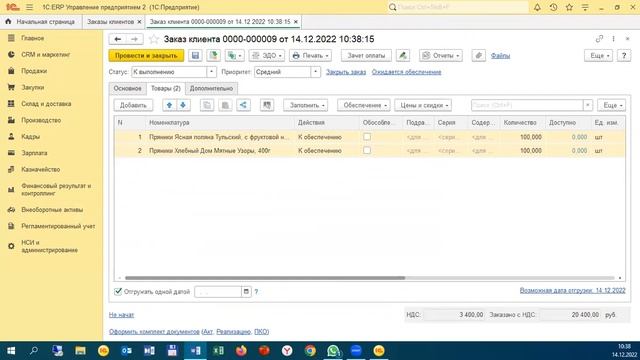Go back with the left arrow

(x=118, y=39)
